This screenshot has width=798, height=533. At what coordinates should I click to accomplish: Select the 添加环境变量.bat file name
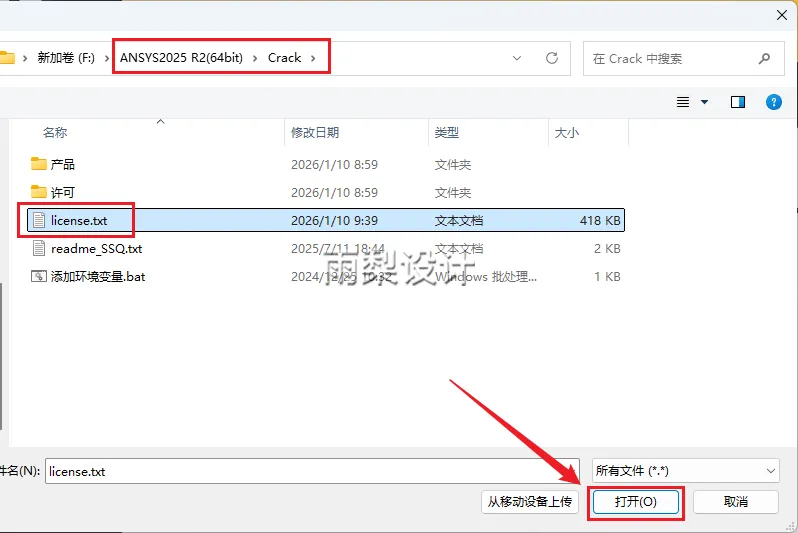coord(98,276)
